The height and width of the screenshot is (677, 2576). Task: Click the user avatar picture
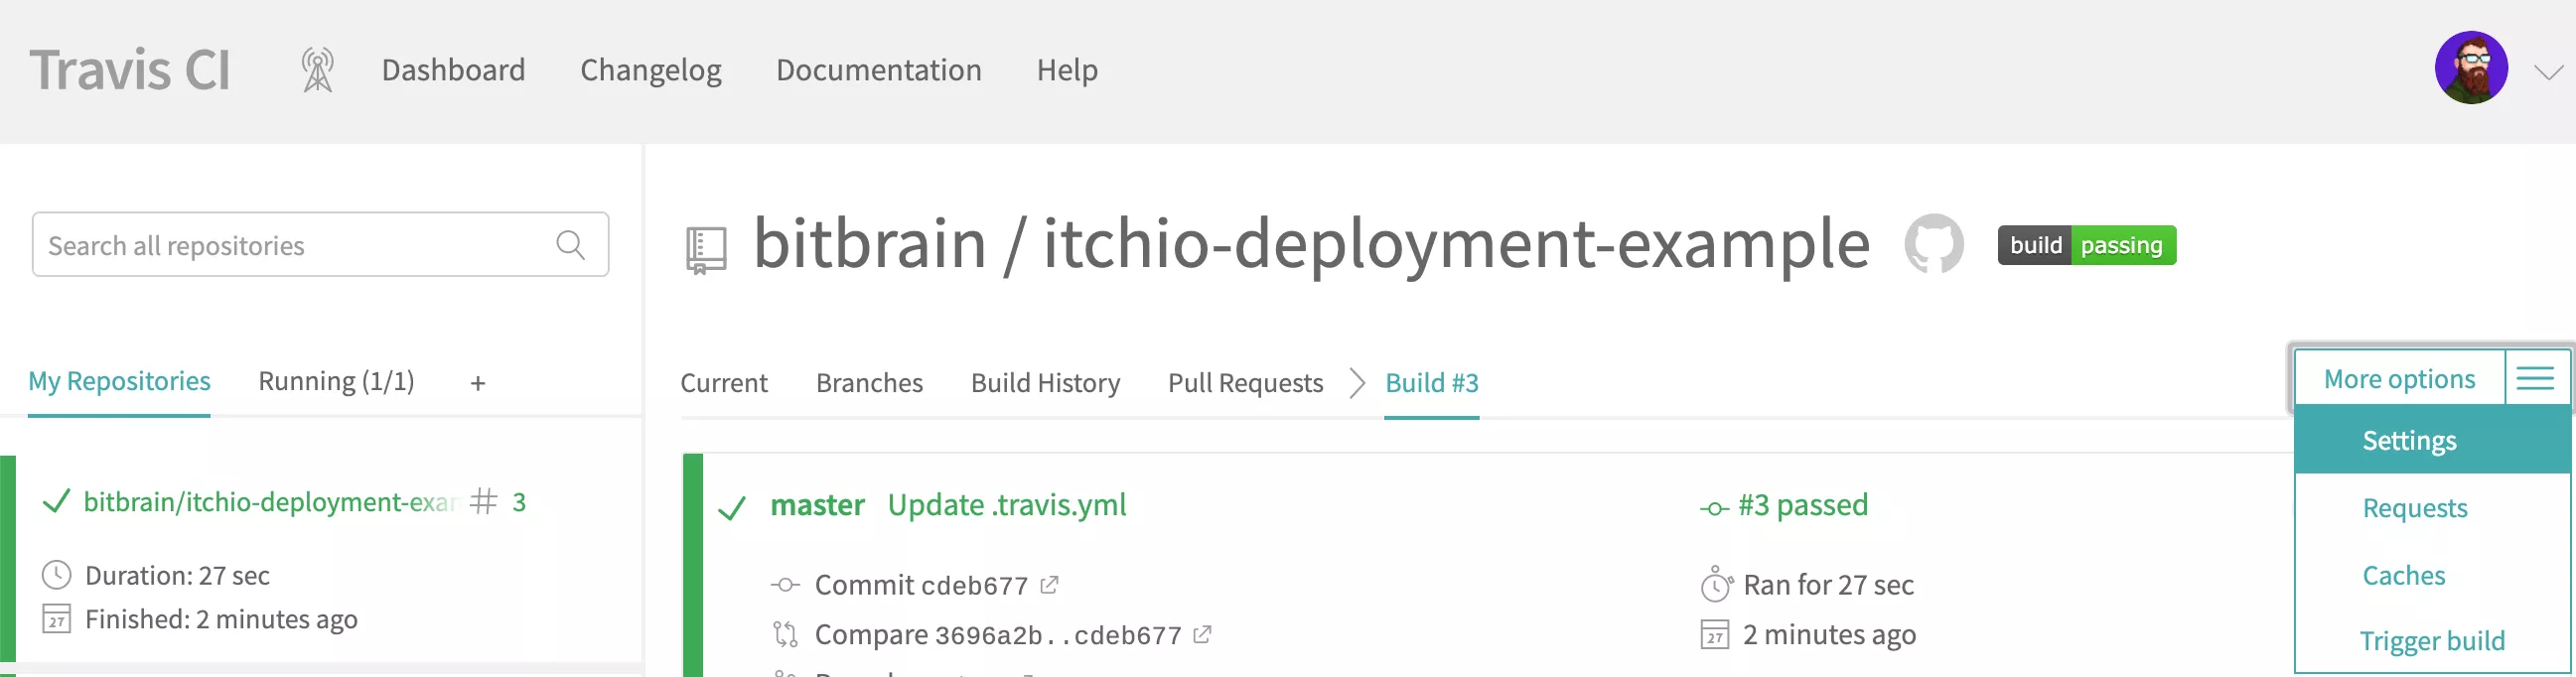(2471, 68)
